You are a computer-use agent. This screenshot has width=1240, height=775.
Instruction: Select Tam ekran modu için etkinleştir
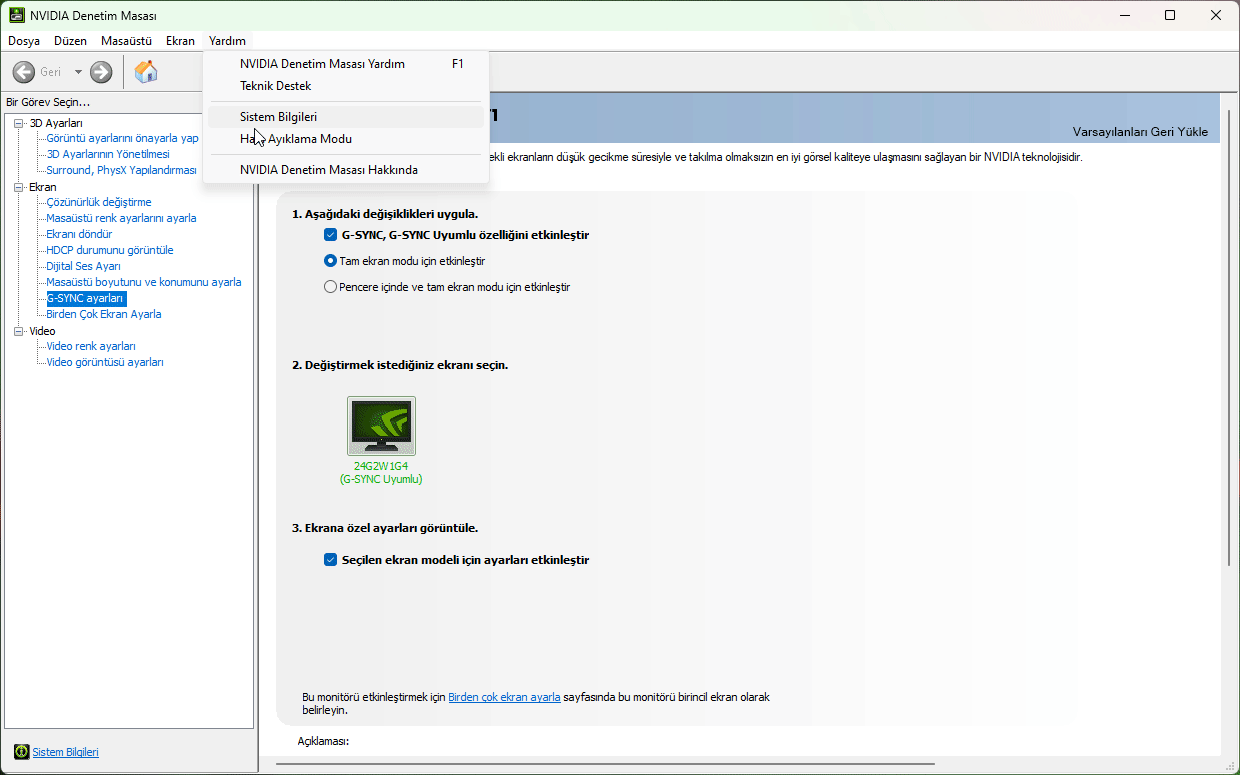click(x=330, y=261)
